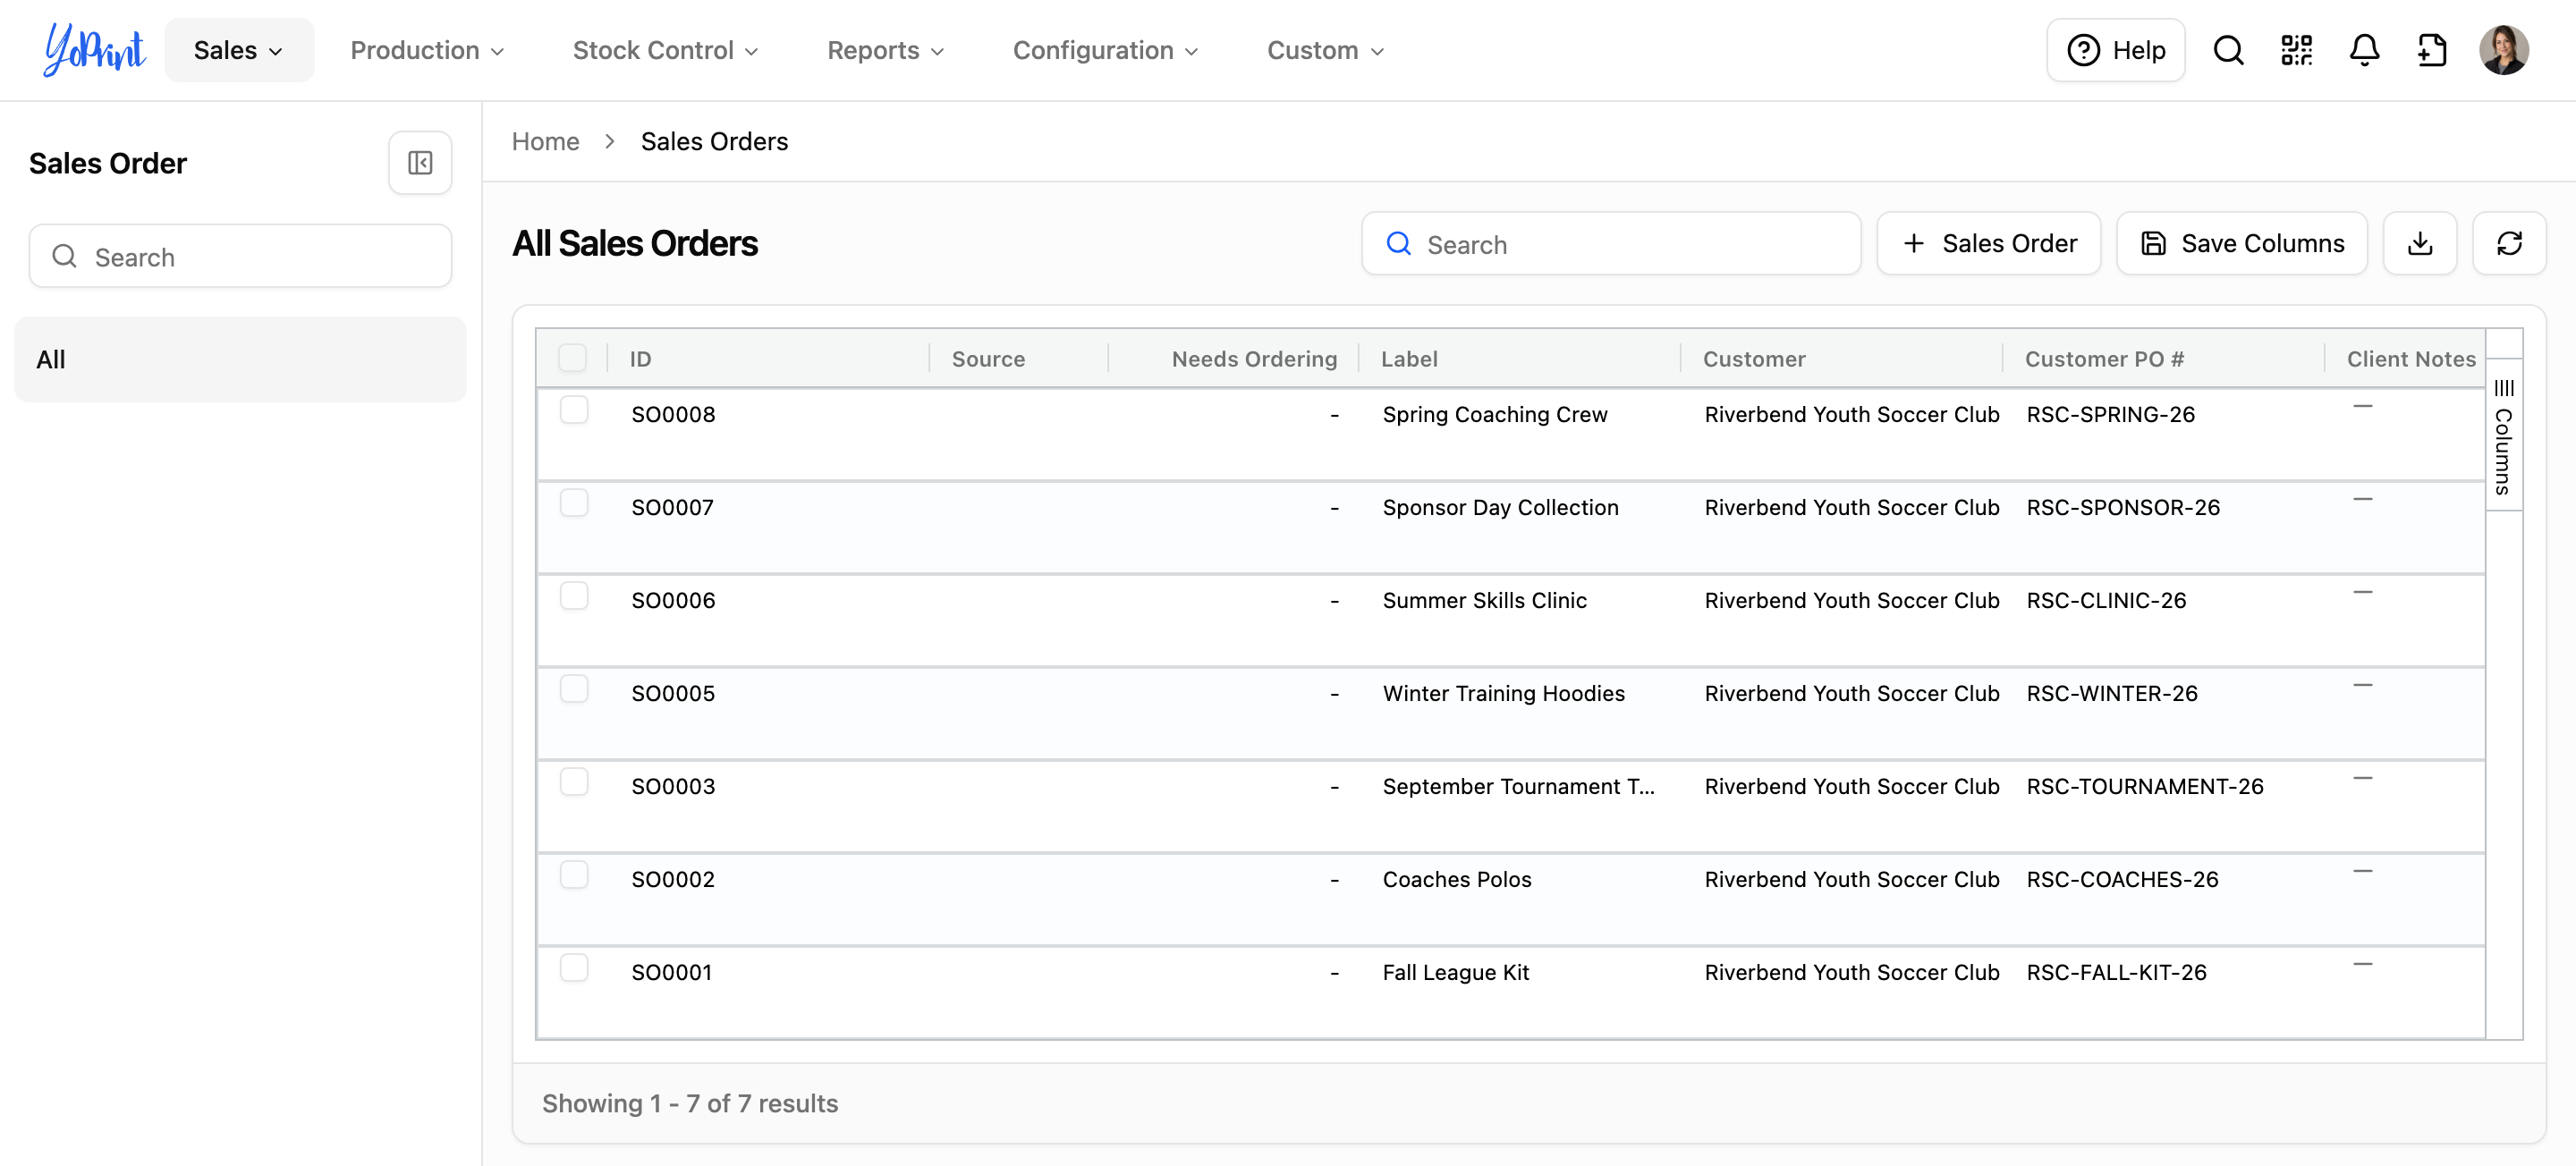
Task: Sort by the Label column header
Action: click(x=1409, y=359)
